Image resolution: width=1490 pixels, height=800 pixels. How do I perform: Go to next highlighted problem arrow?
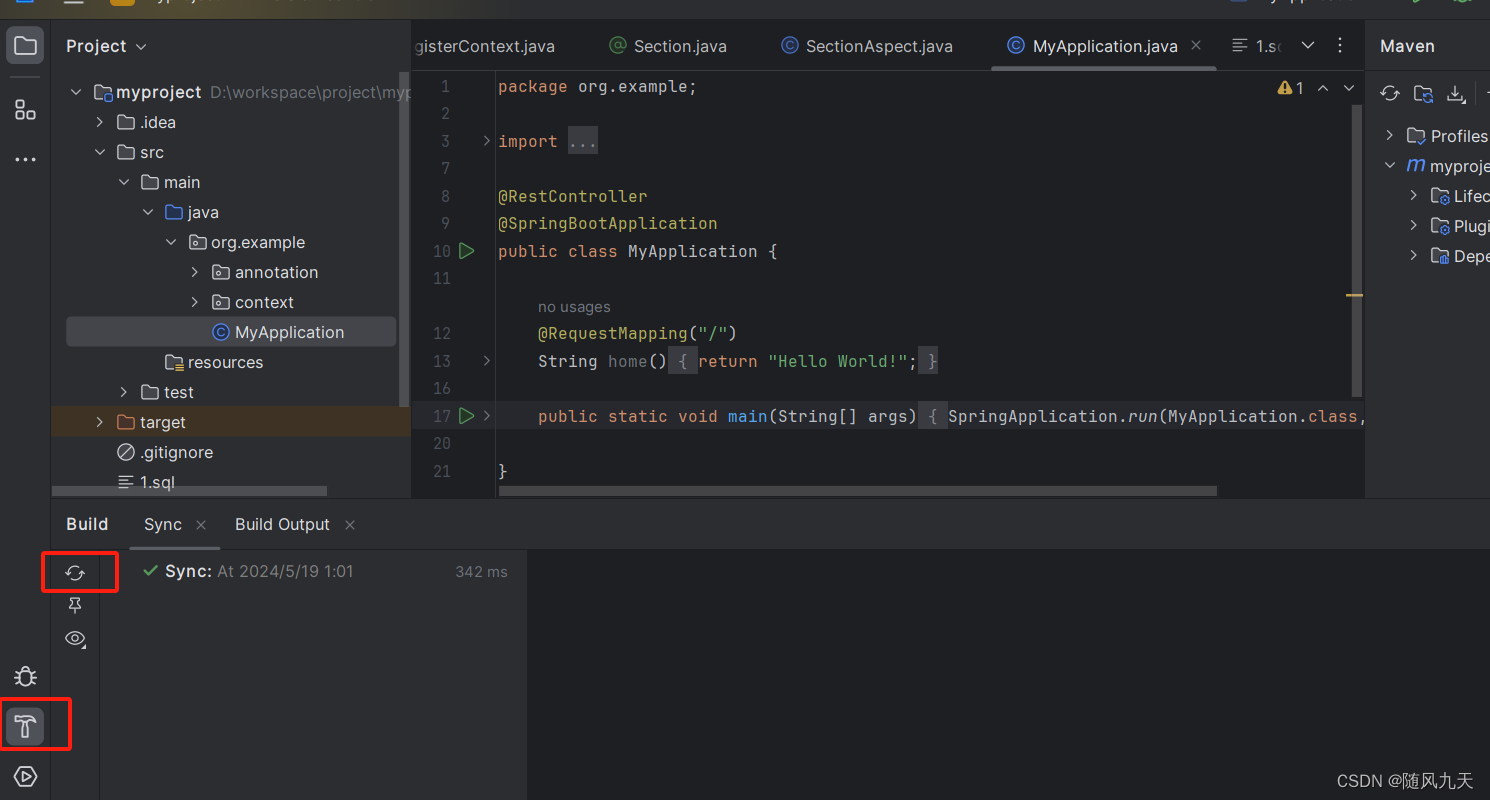click(1349, 88)
